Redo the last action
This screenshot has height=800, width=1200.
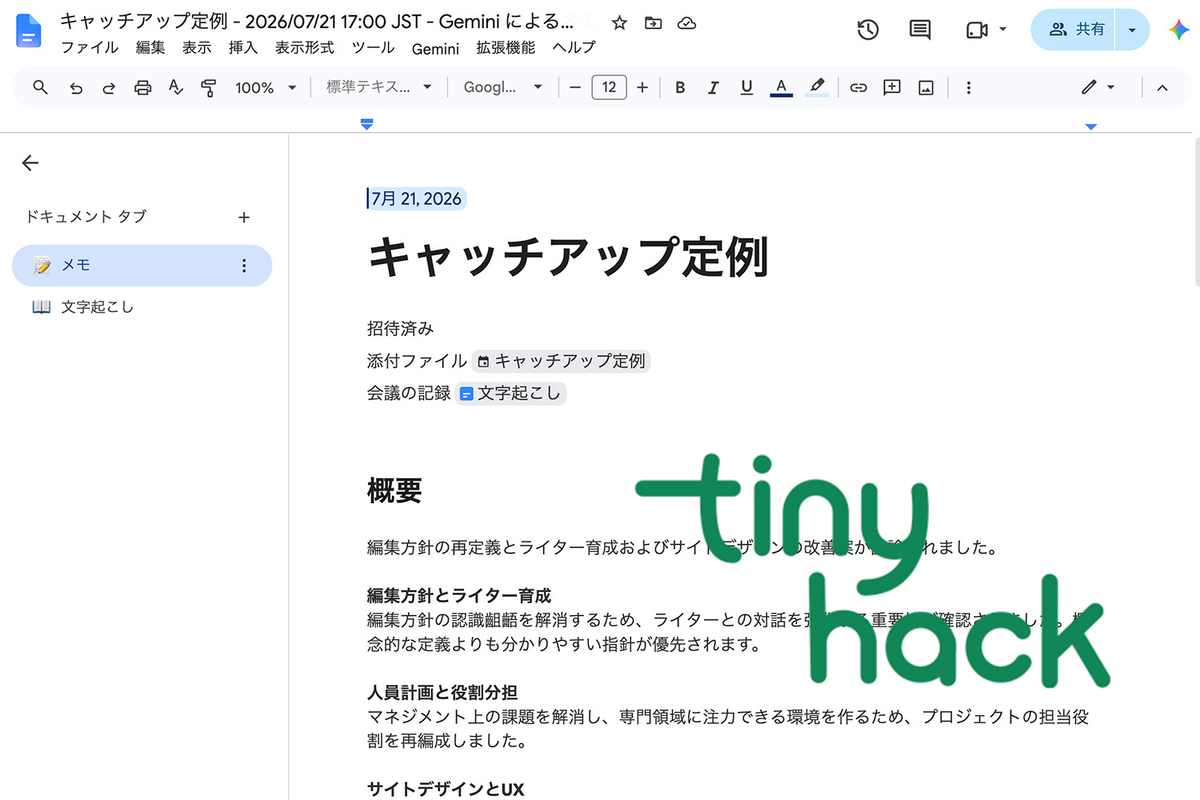(109, 88)
